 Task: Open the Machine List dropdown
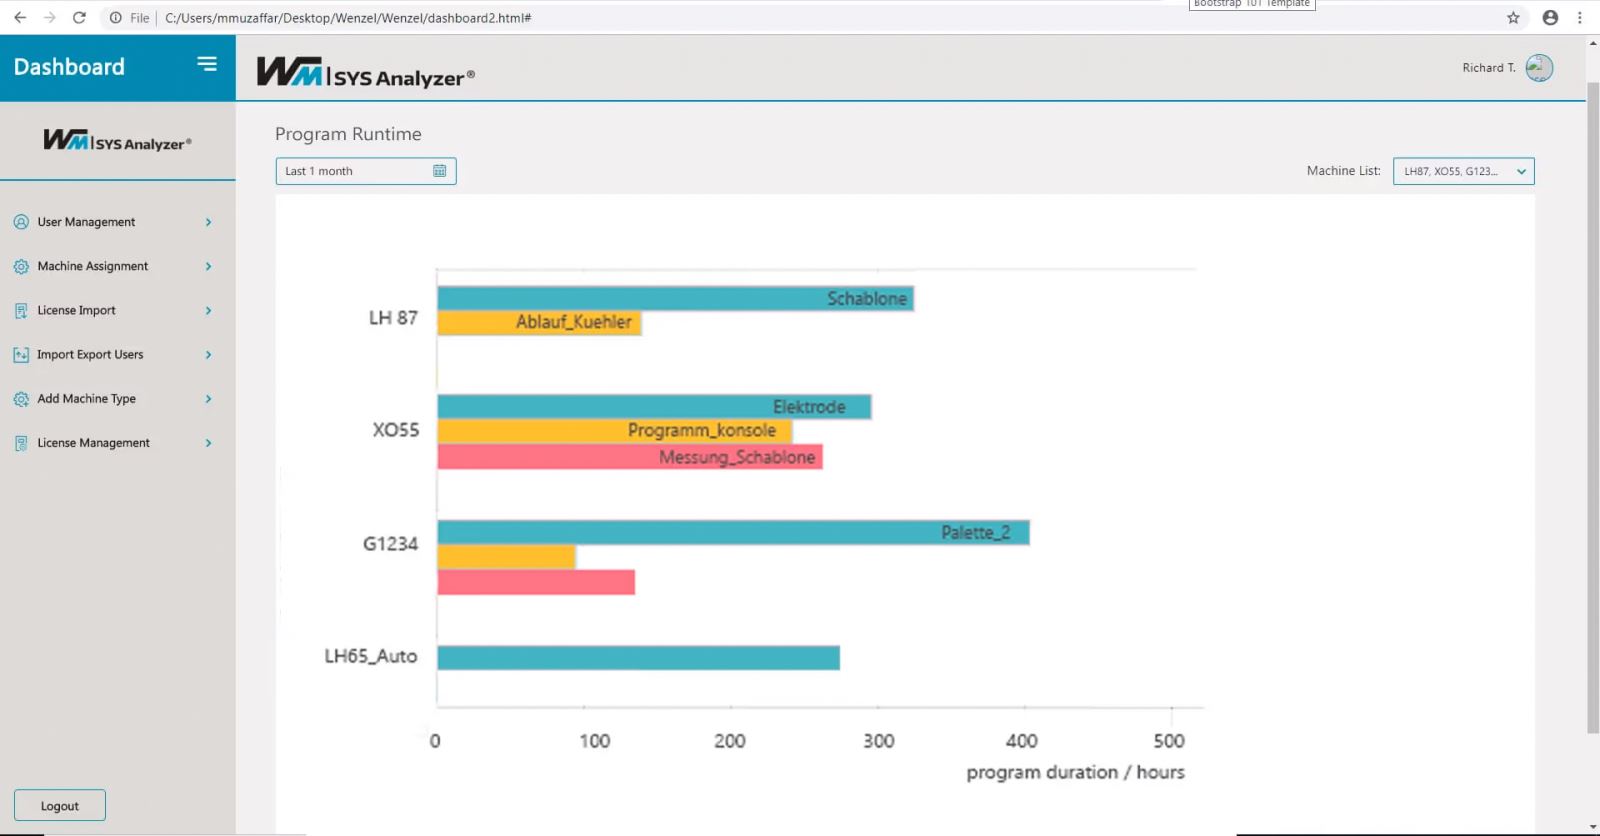pyautogui.click(x=1463, y=171)
